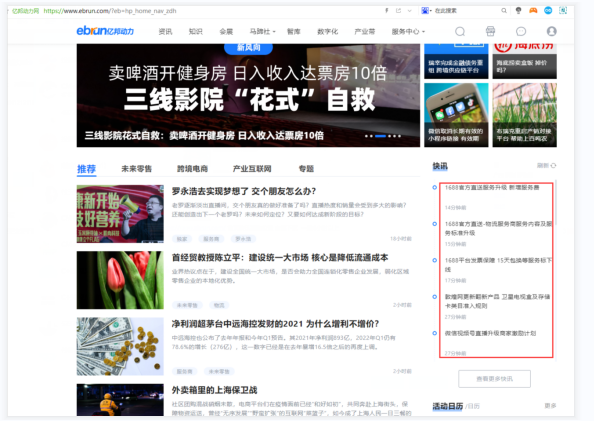Open the 产业带 navigation menu item
The height and width of the screenshot is (421, 594).
tap(364, 31)
